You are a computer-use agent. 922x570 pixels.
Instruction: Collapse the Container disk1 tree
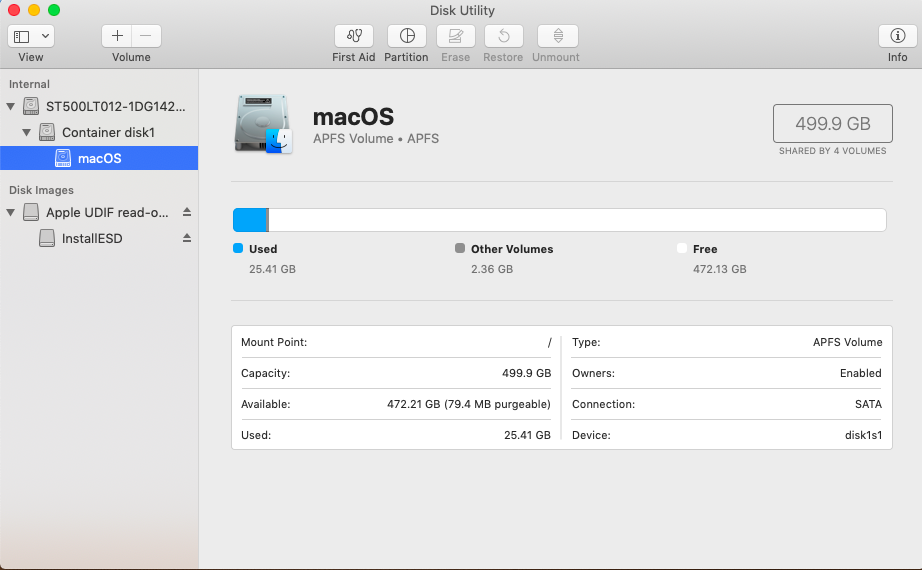[26, 132]
